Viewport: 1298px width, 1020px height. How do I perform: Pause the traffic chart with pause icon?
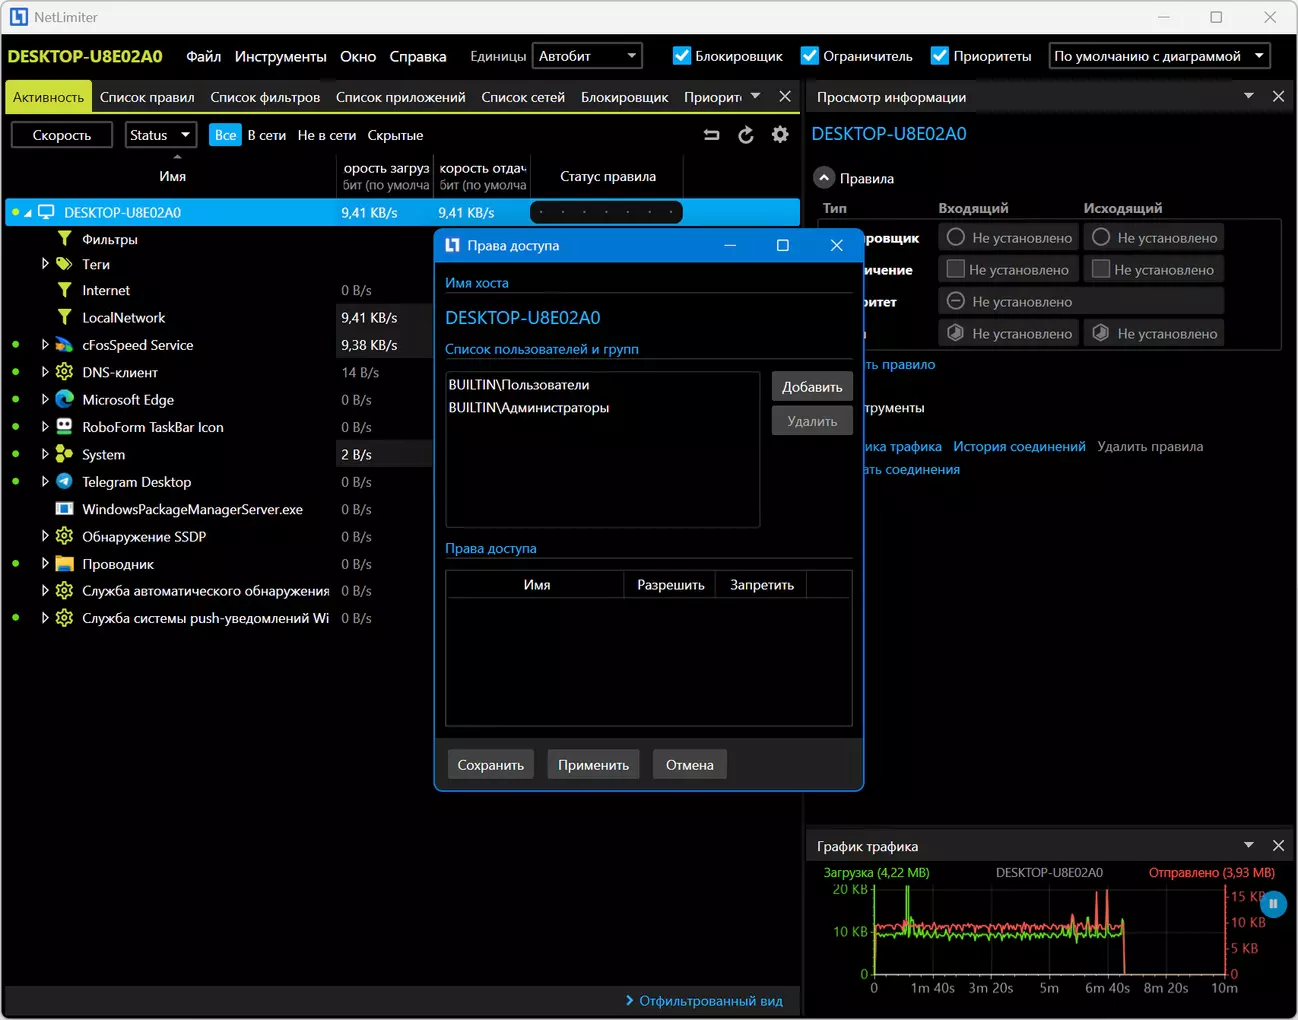(1273, 904)
